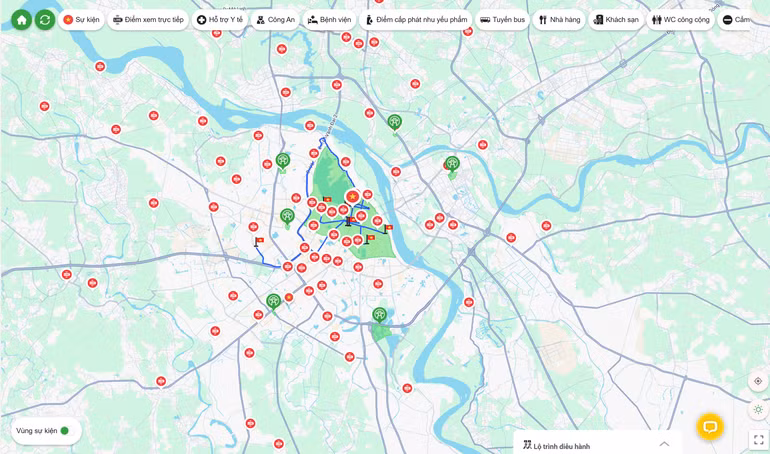
Task: Filter map by Khách sạn
Action: click(x=615, y=20)
